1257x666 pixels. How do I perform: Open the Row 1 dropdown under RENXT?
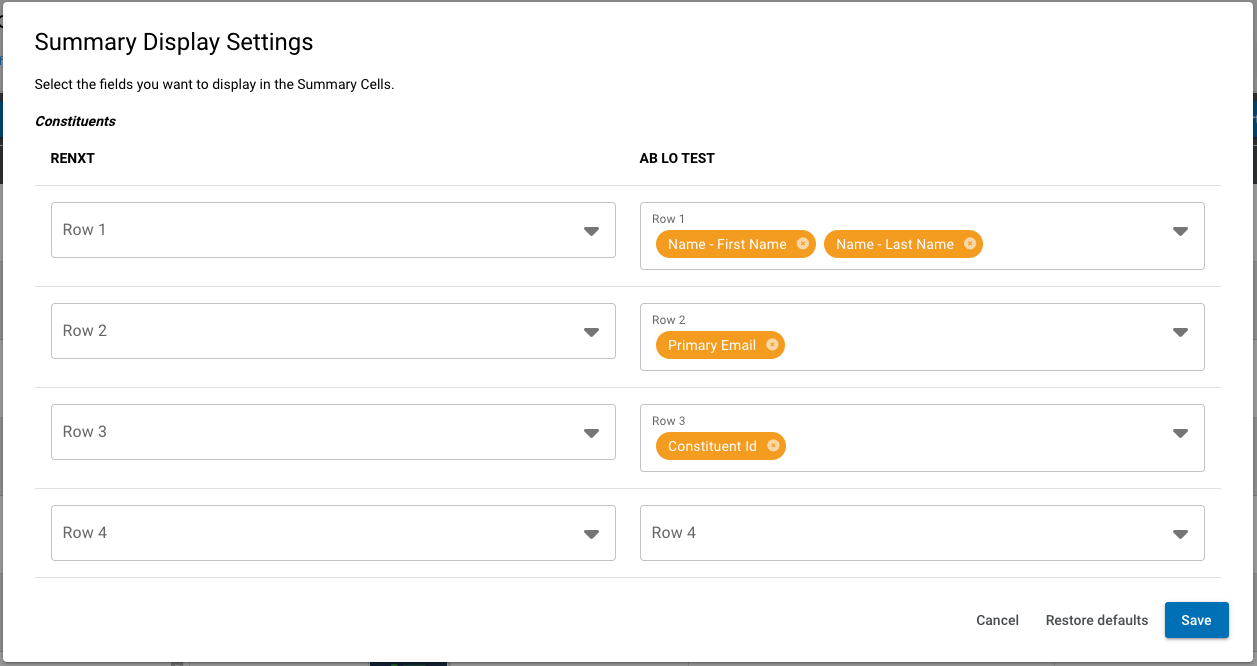tap(590, 230)
